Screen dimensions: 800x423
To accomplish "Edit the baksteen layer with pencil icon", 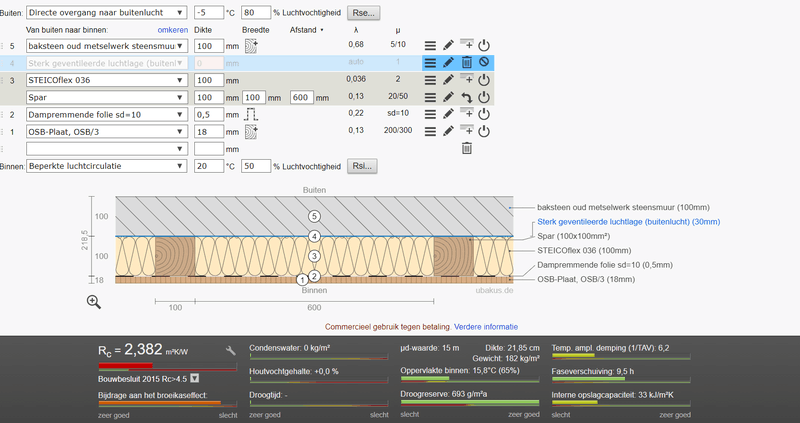I will pyautogui.click(x=449, y=46).
